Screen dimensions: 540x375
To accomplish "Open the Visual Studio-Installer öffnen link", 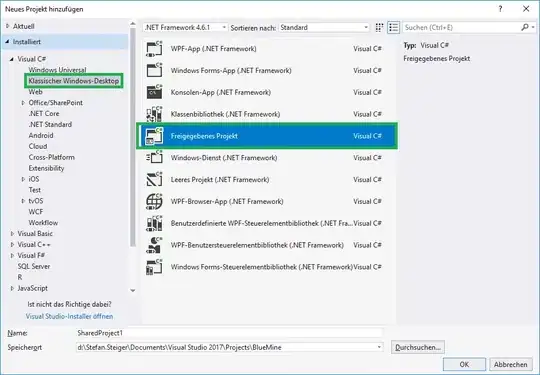I will tap(69, 316).
